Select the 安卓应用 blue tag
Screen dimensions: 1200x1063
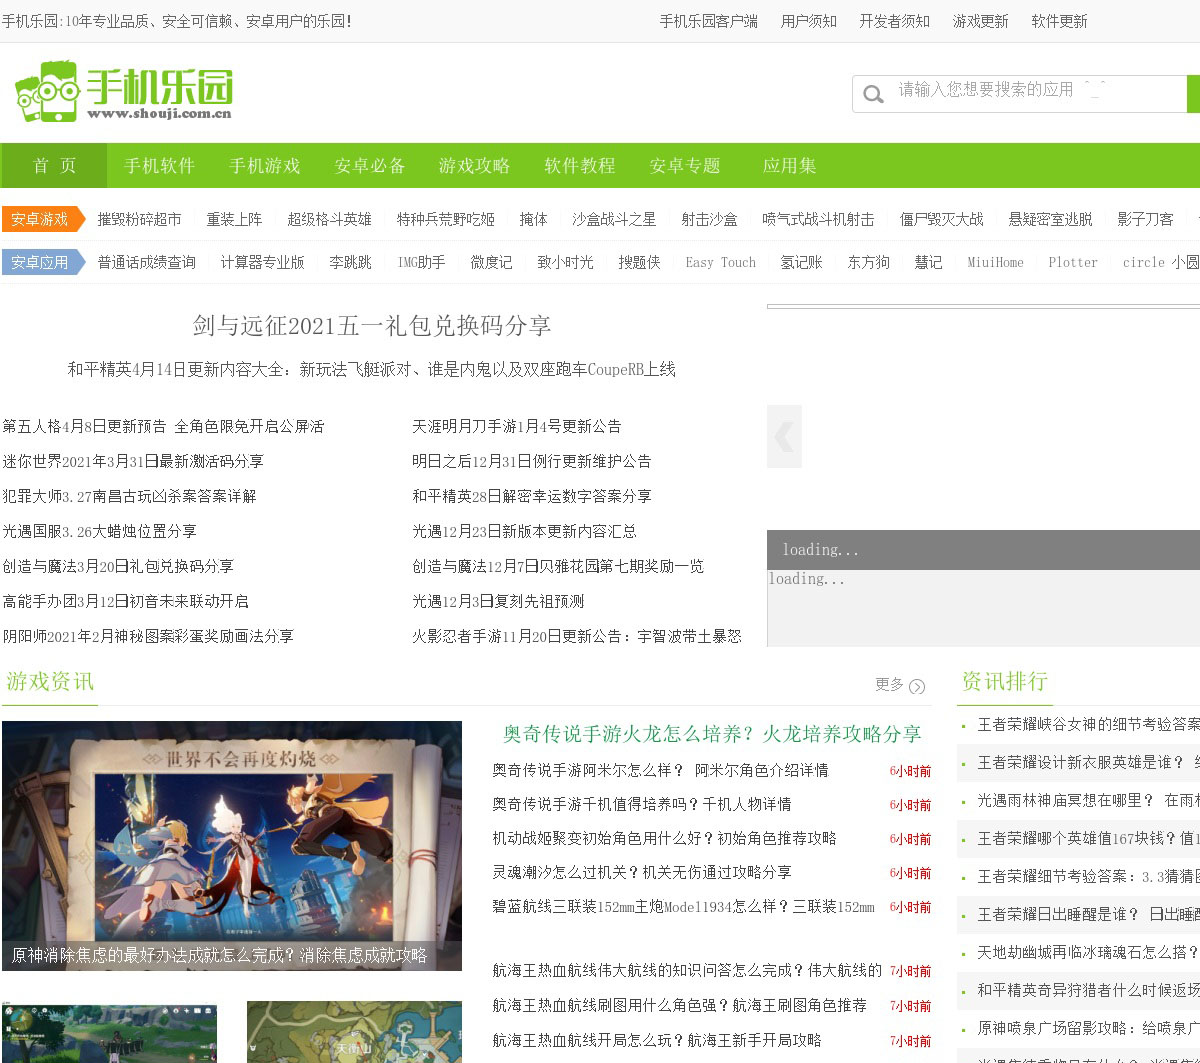click(41, 262)
